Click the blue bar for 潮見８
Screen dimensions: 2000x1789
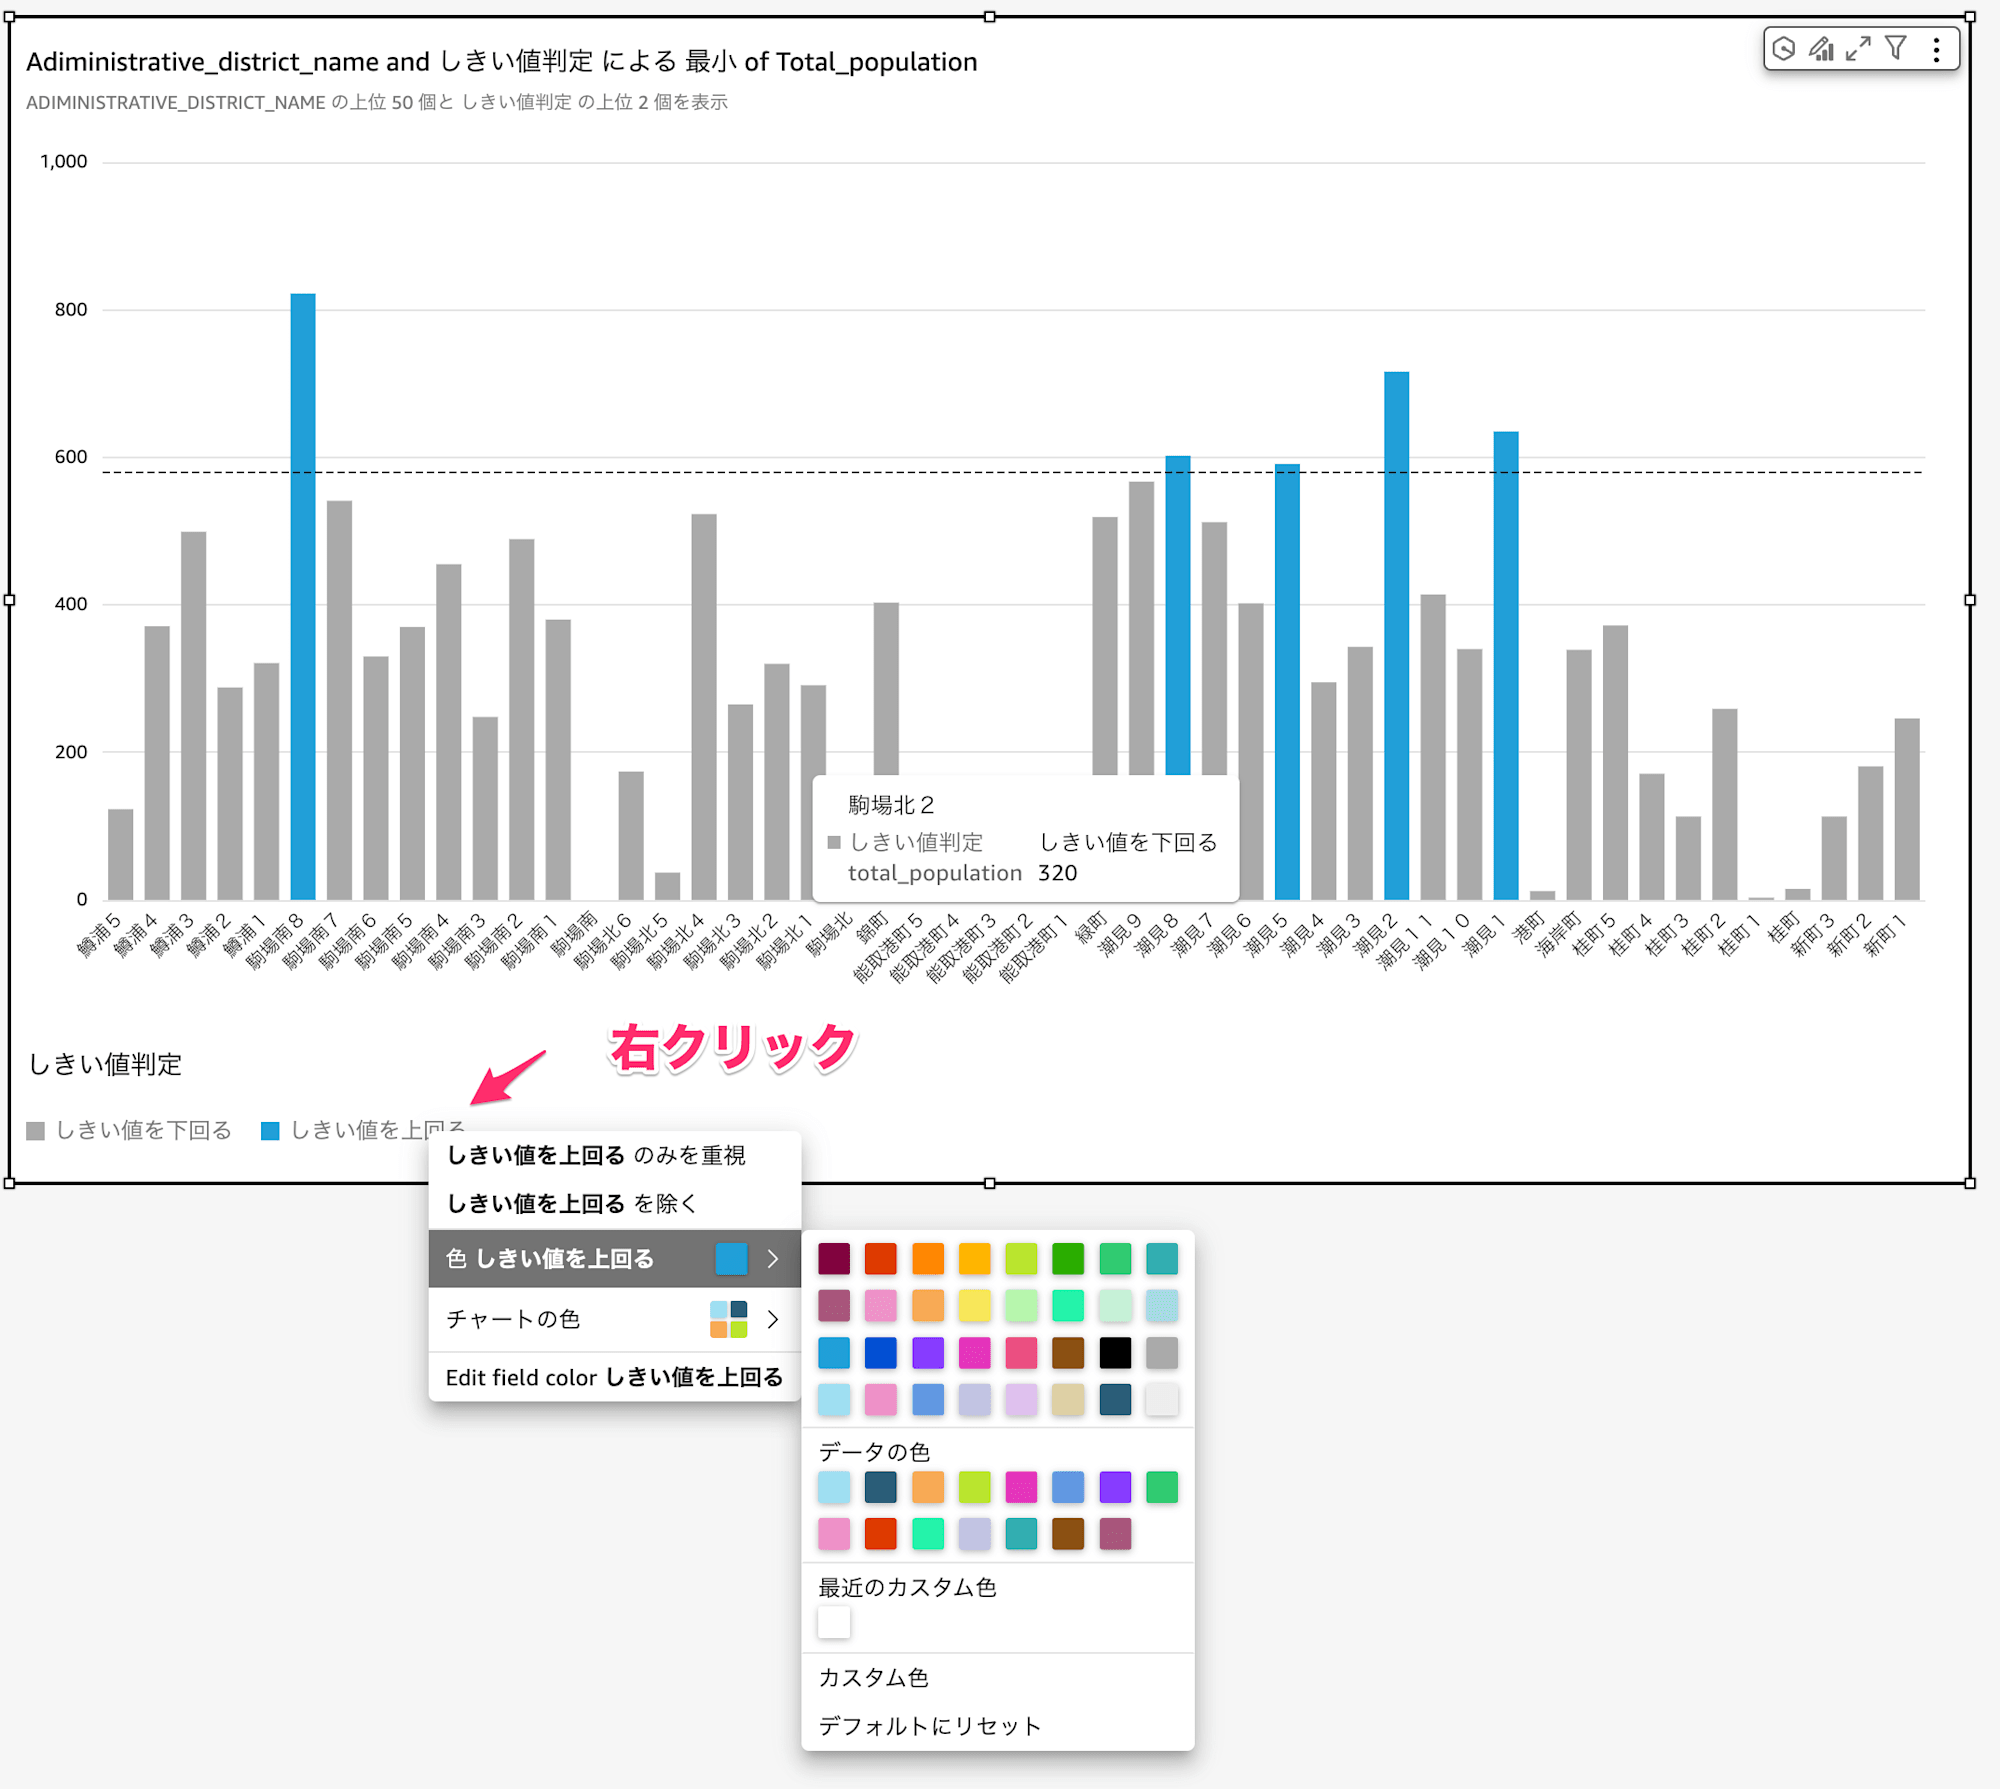point(1178,615)
